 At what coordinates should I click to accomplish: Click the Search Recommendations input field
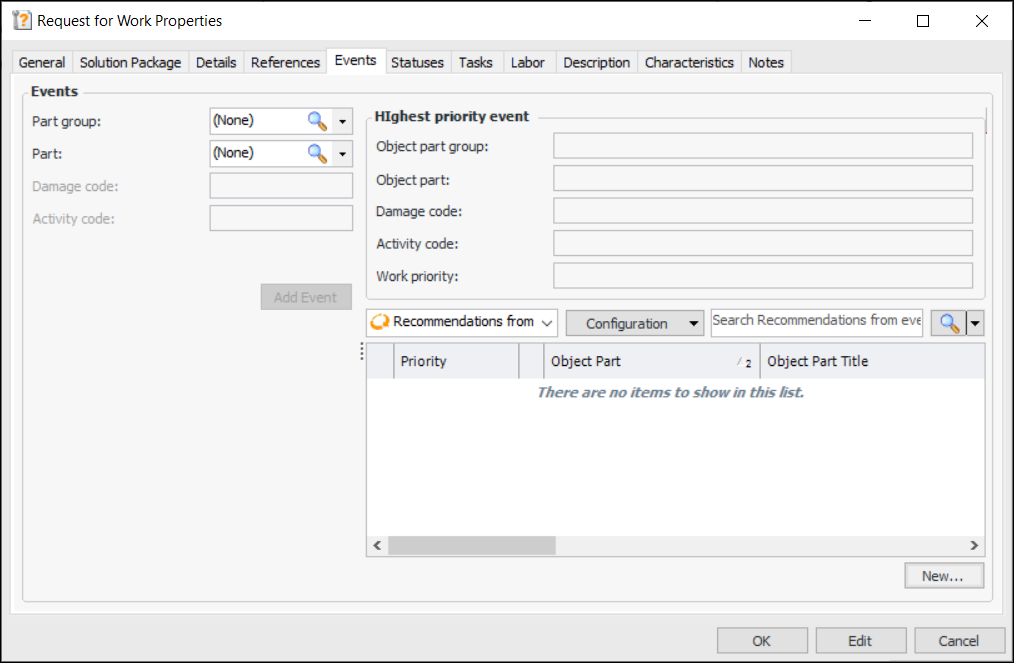(816, 321)
